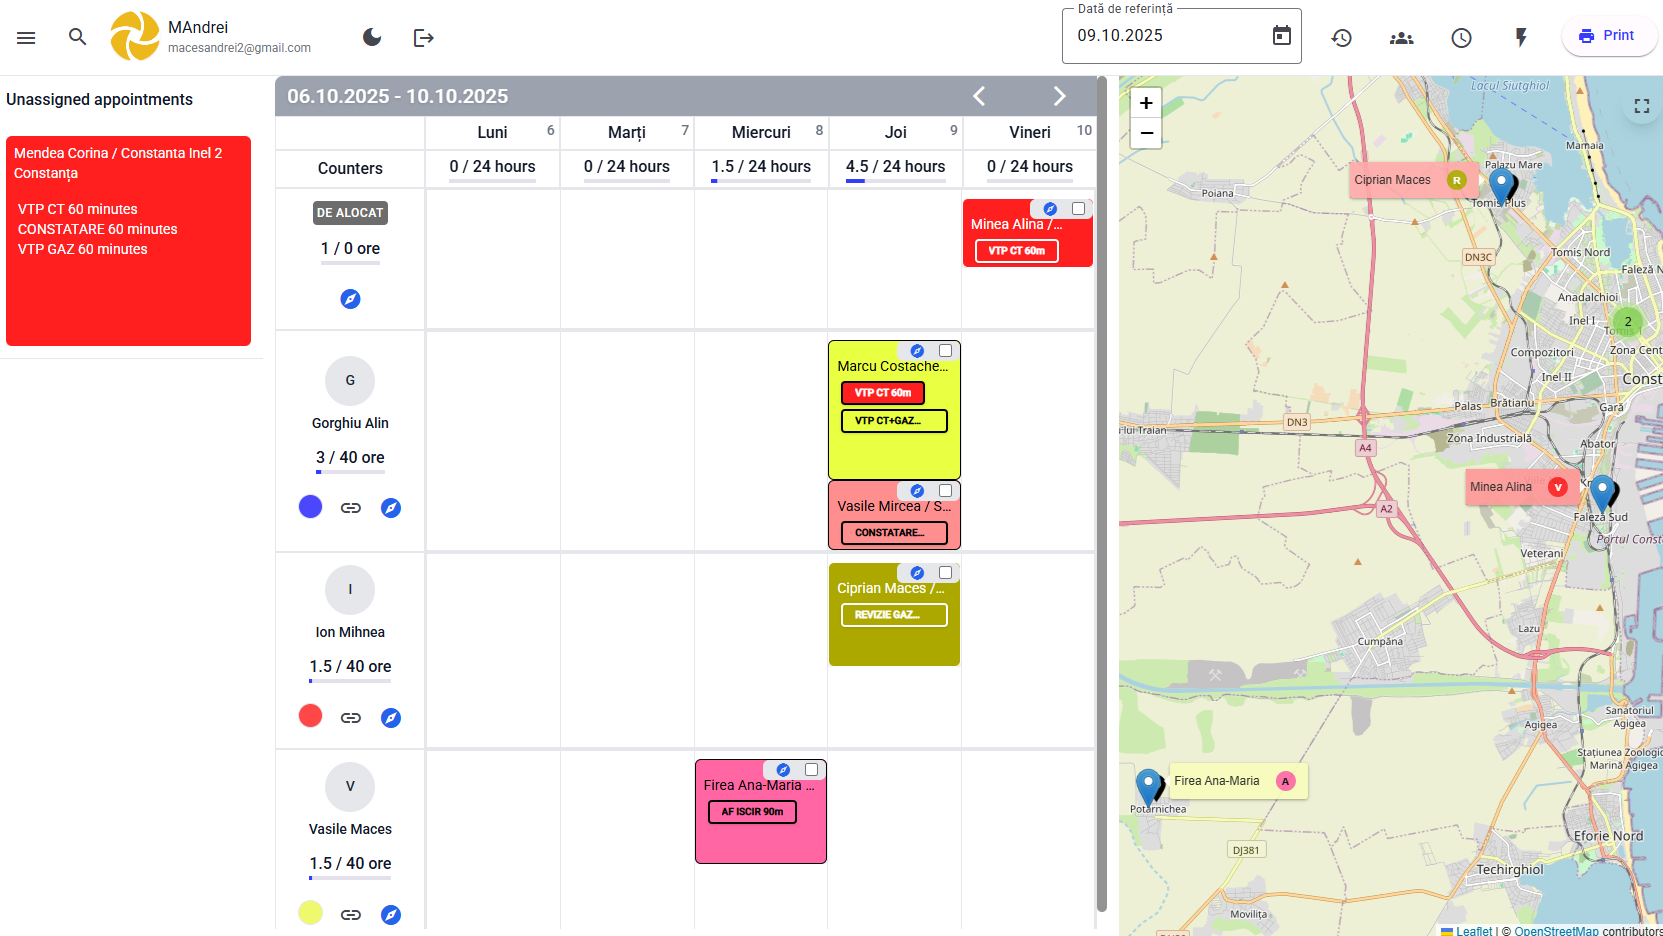Check the Firea Ana-Maria appointment checkbox
1663x936 pixels.
pos(811,770)
